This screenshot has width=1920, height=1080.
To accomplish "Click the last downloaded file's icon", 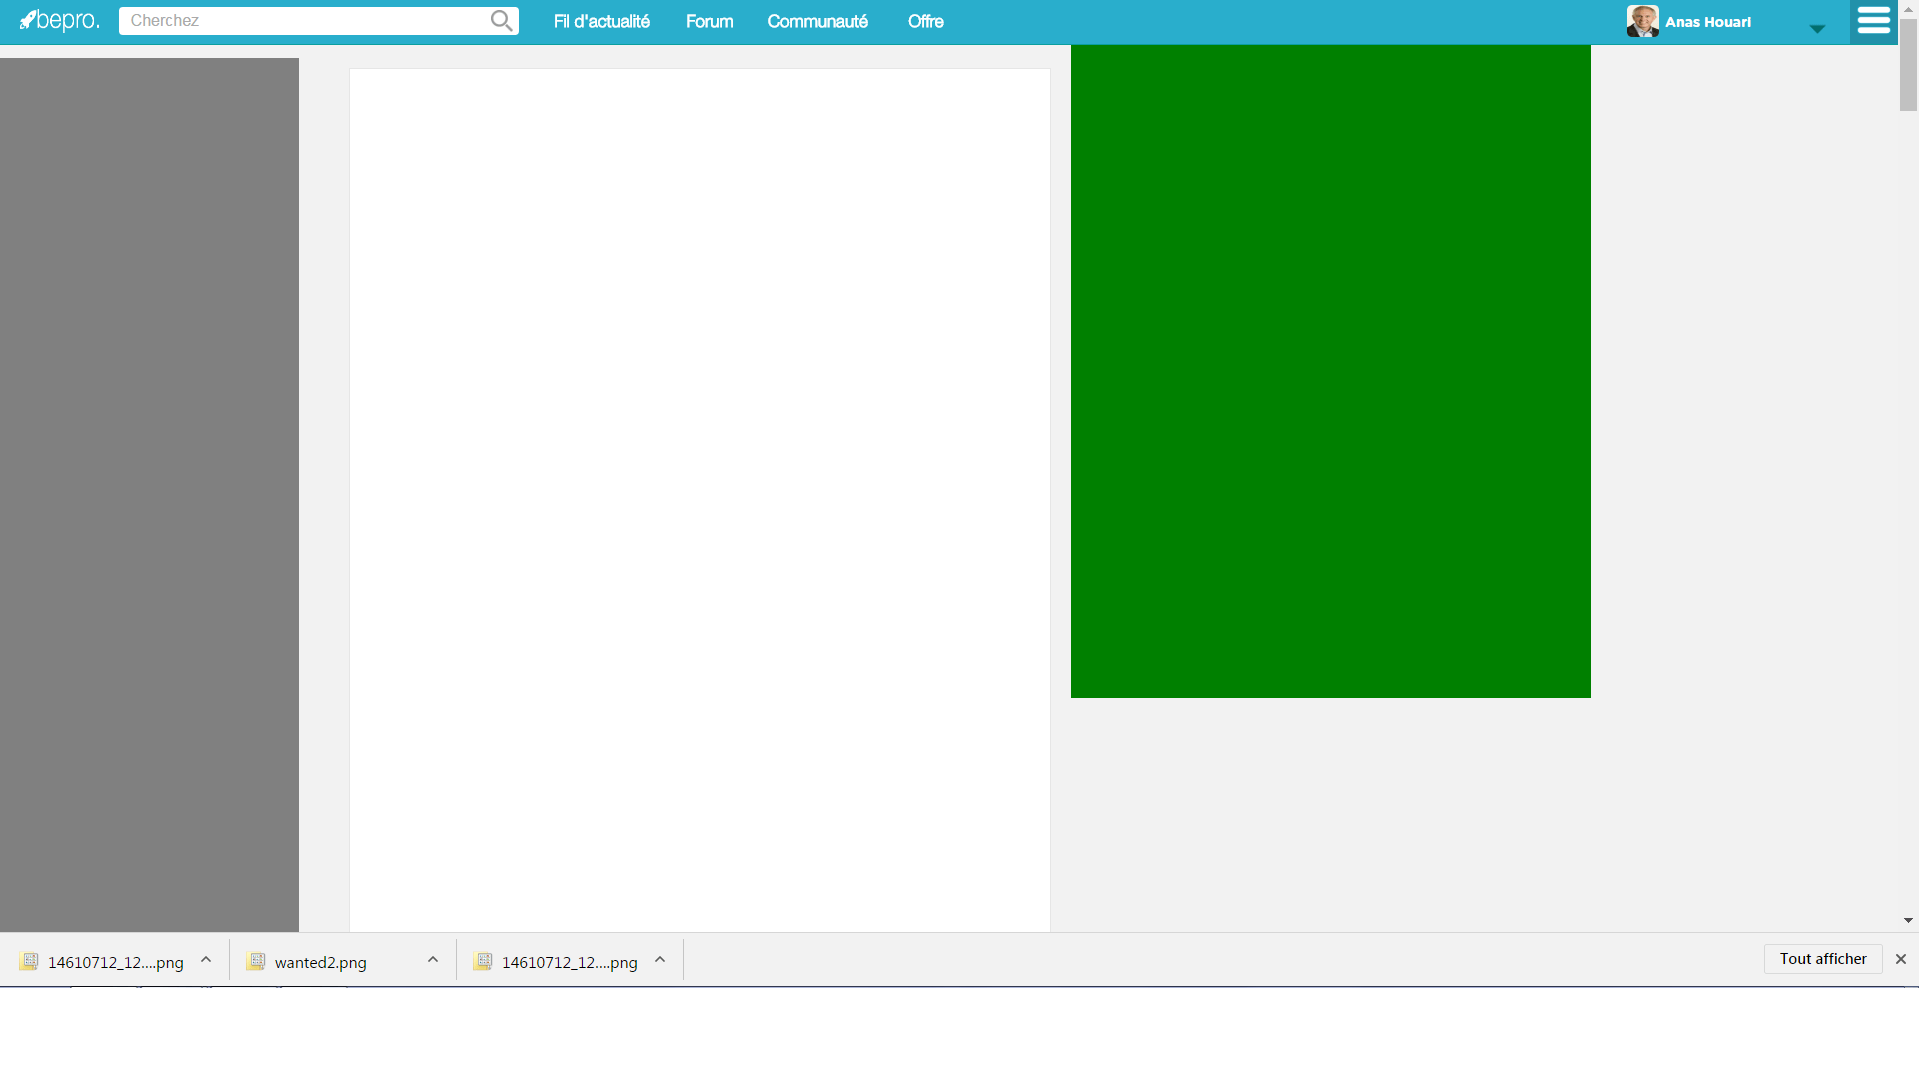I will (484, 961).
